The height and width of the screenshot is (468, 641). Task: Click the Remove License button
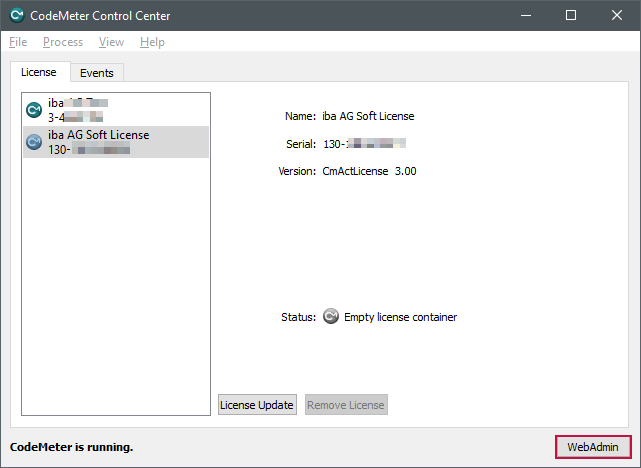346,405
